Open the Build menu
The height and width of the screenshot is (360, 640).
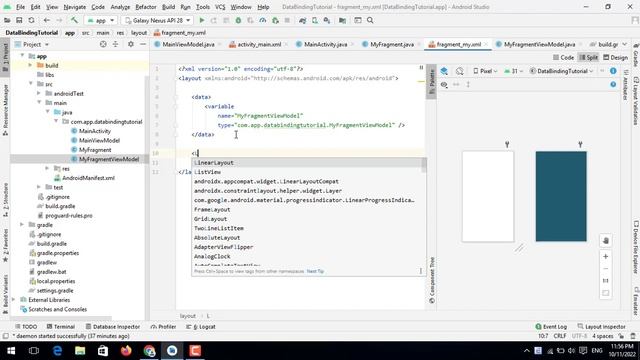tap(168, 7)
